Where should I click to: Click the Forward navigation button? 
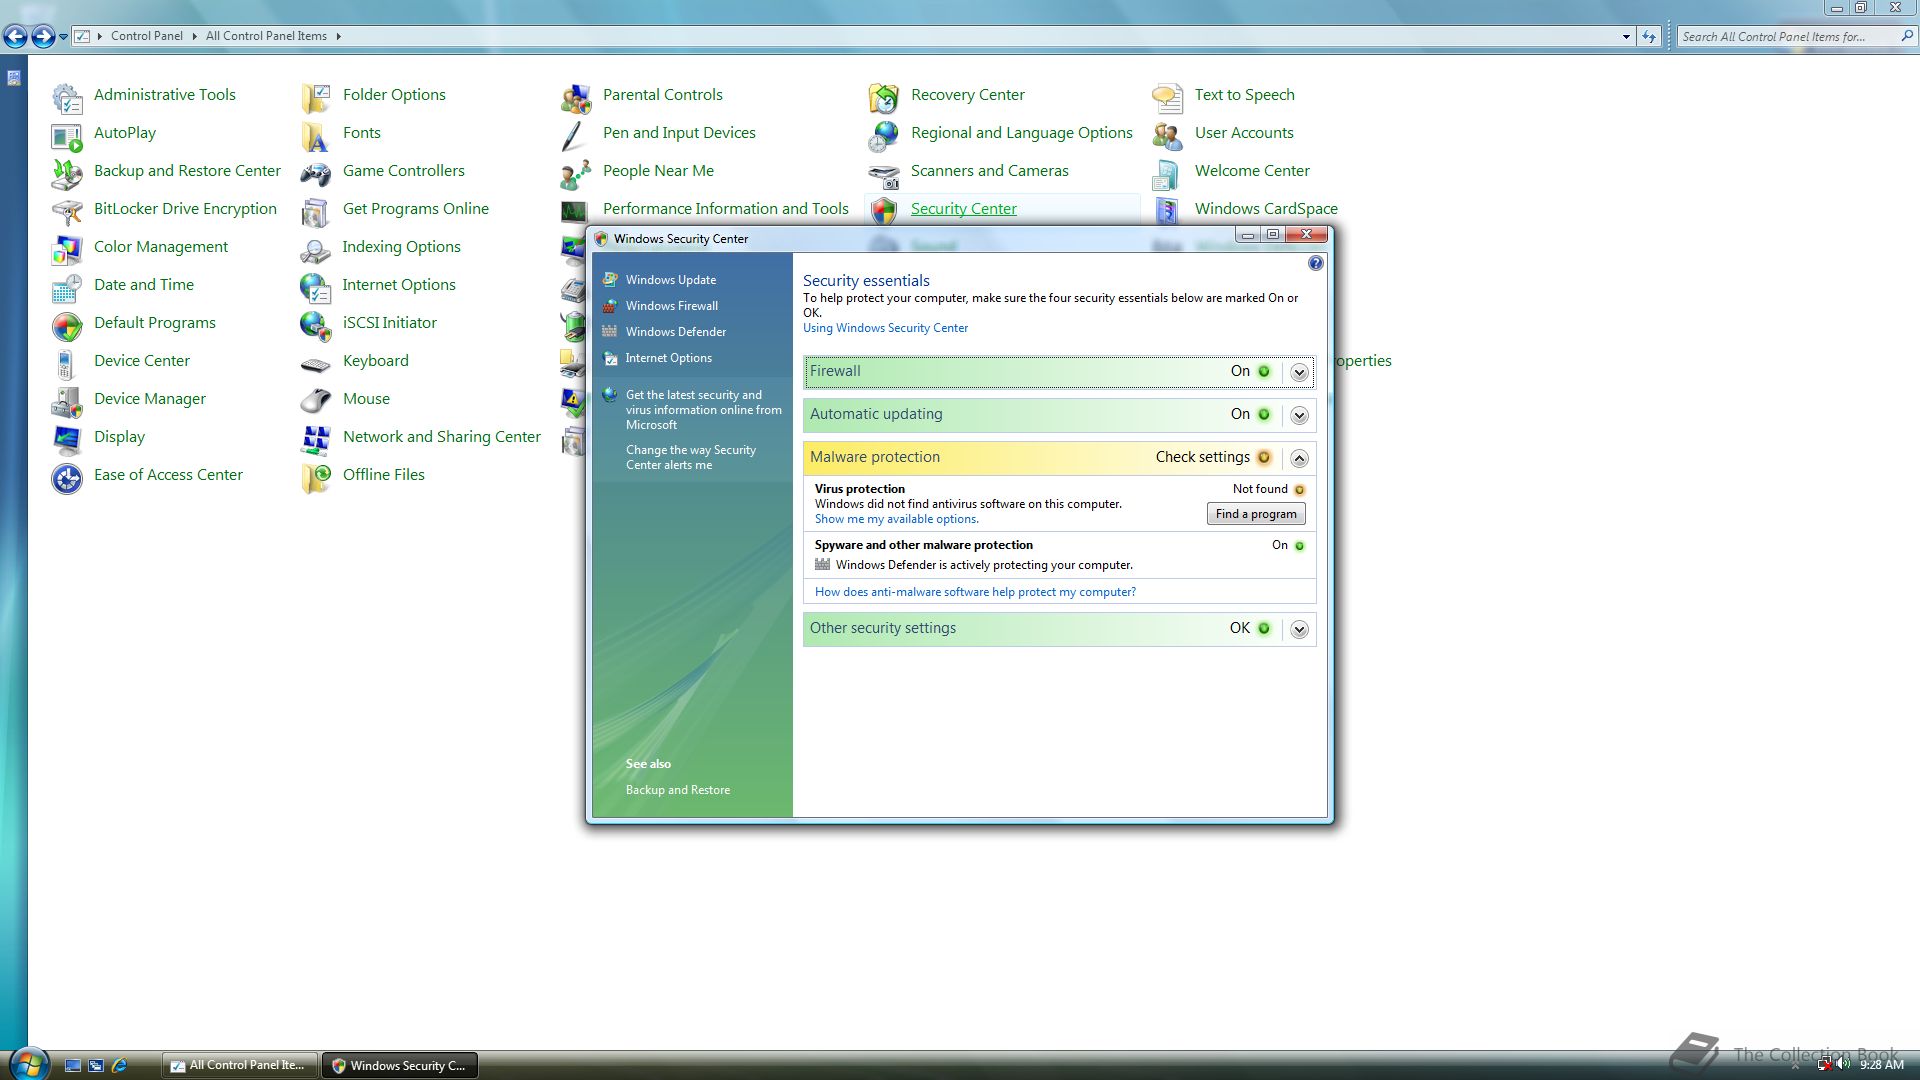[x=43, y=37]
